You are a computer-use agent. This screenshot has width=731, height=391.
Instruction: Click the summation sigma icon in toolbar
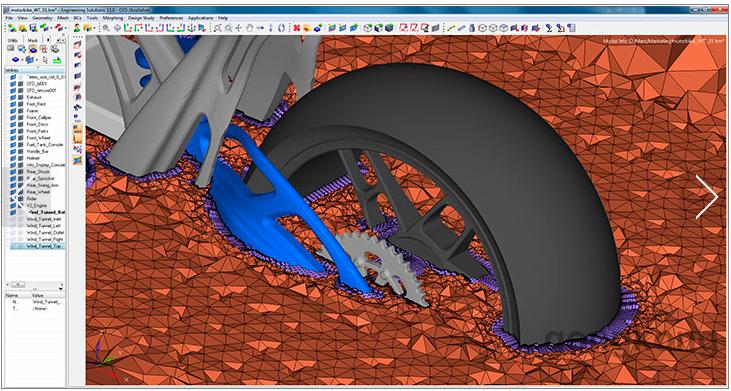click(x=549, y=28)
